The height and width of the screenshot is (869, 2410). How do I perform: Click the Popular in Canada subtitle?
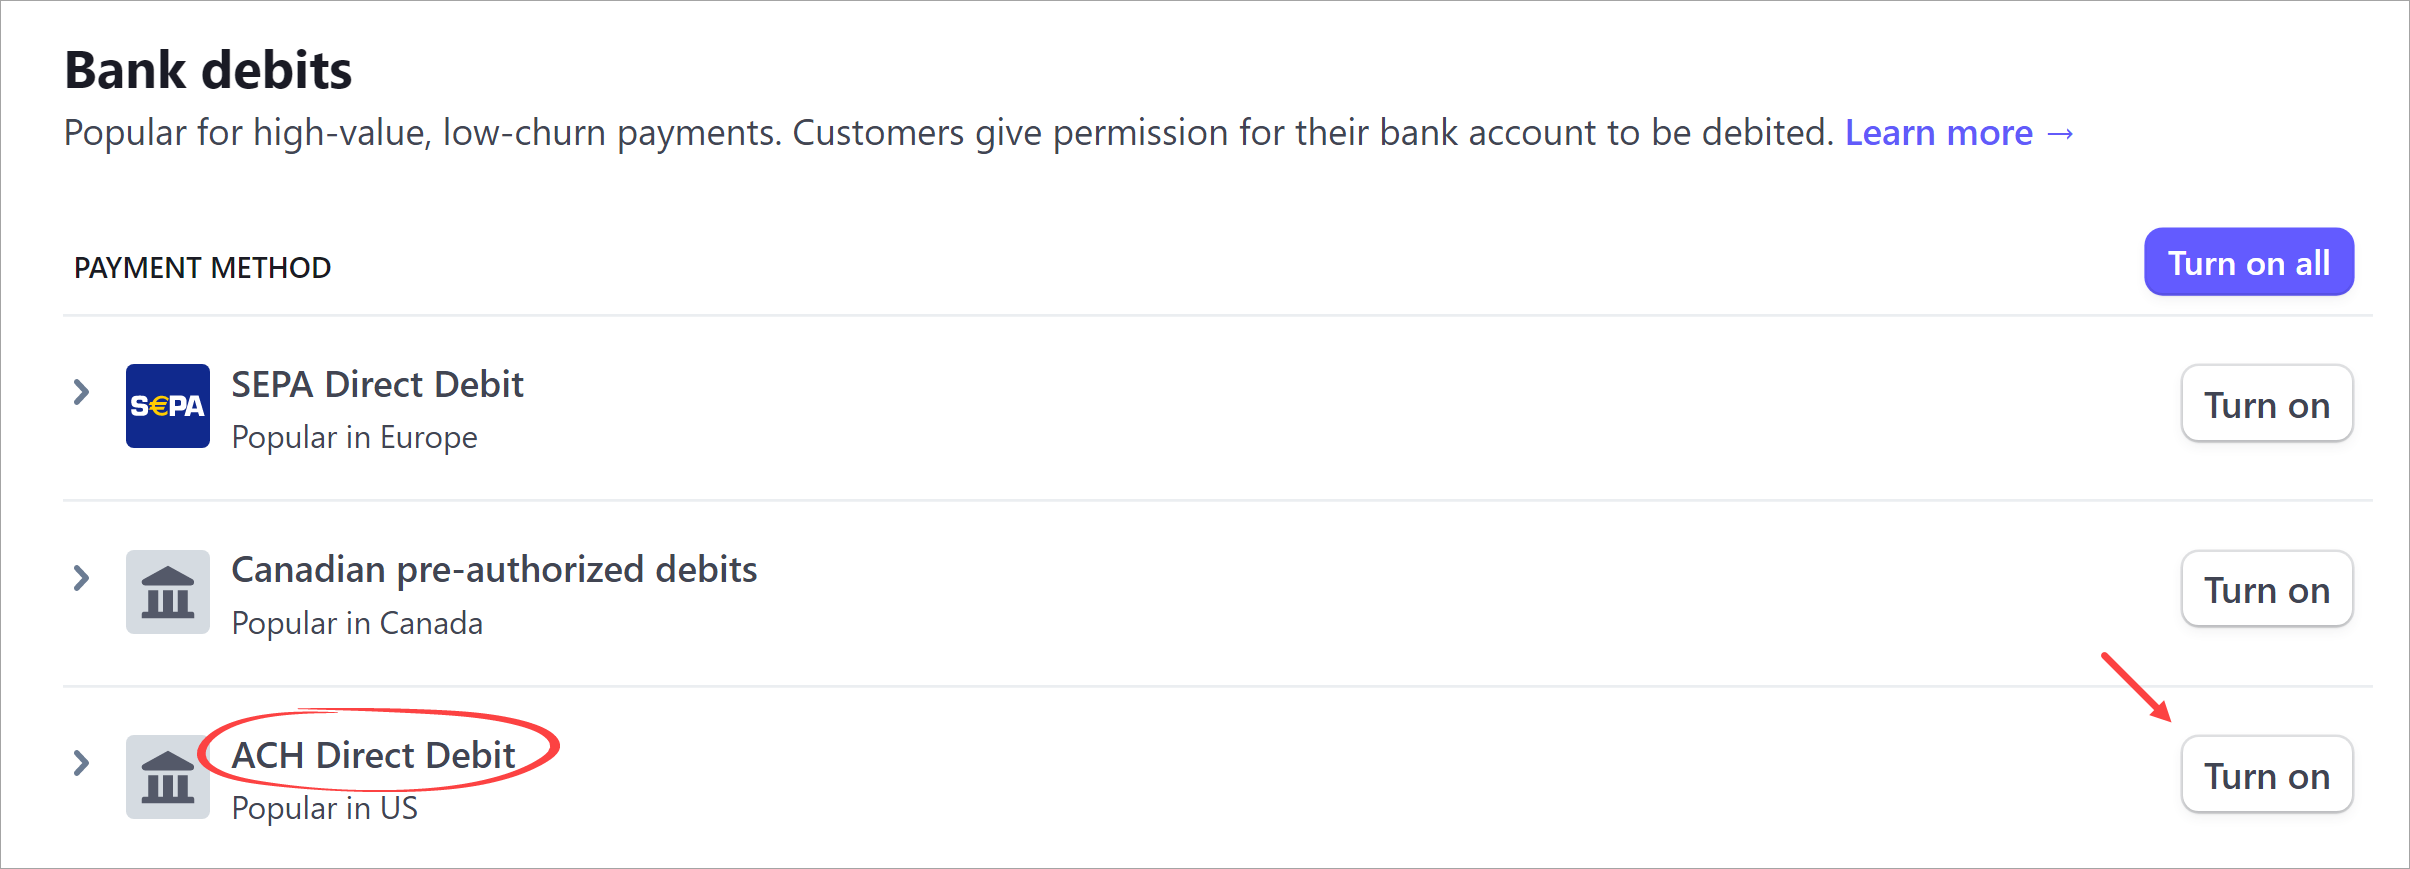(x=357, y=622)
